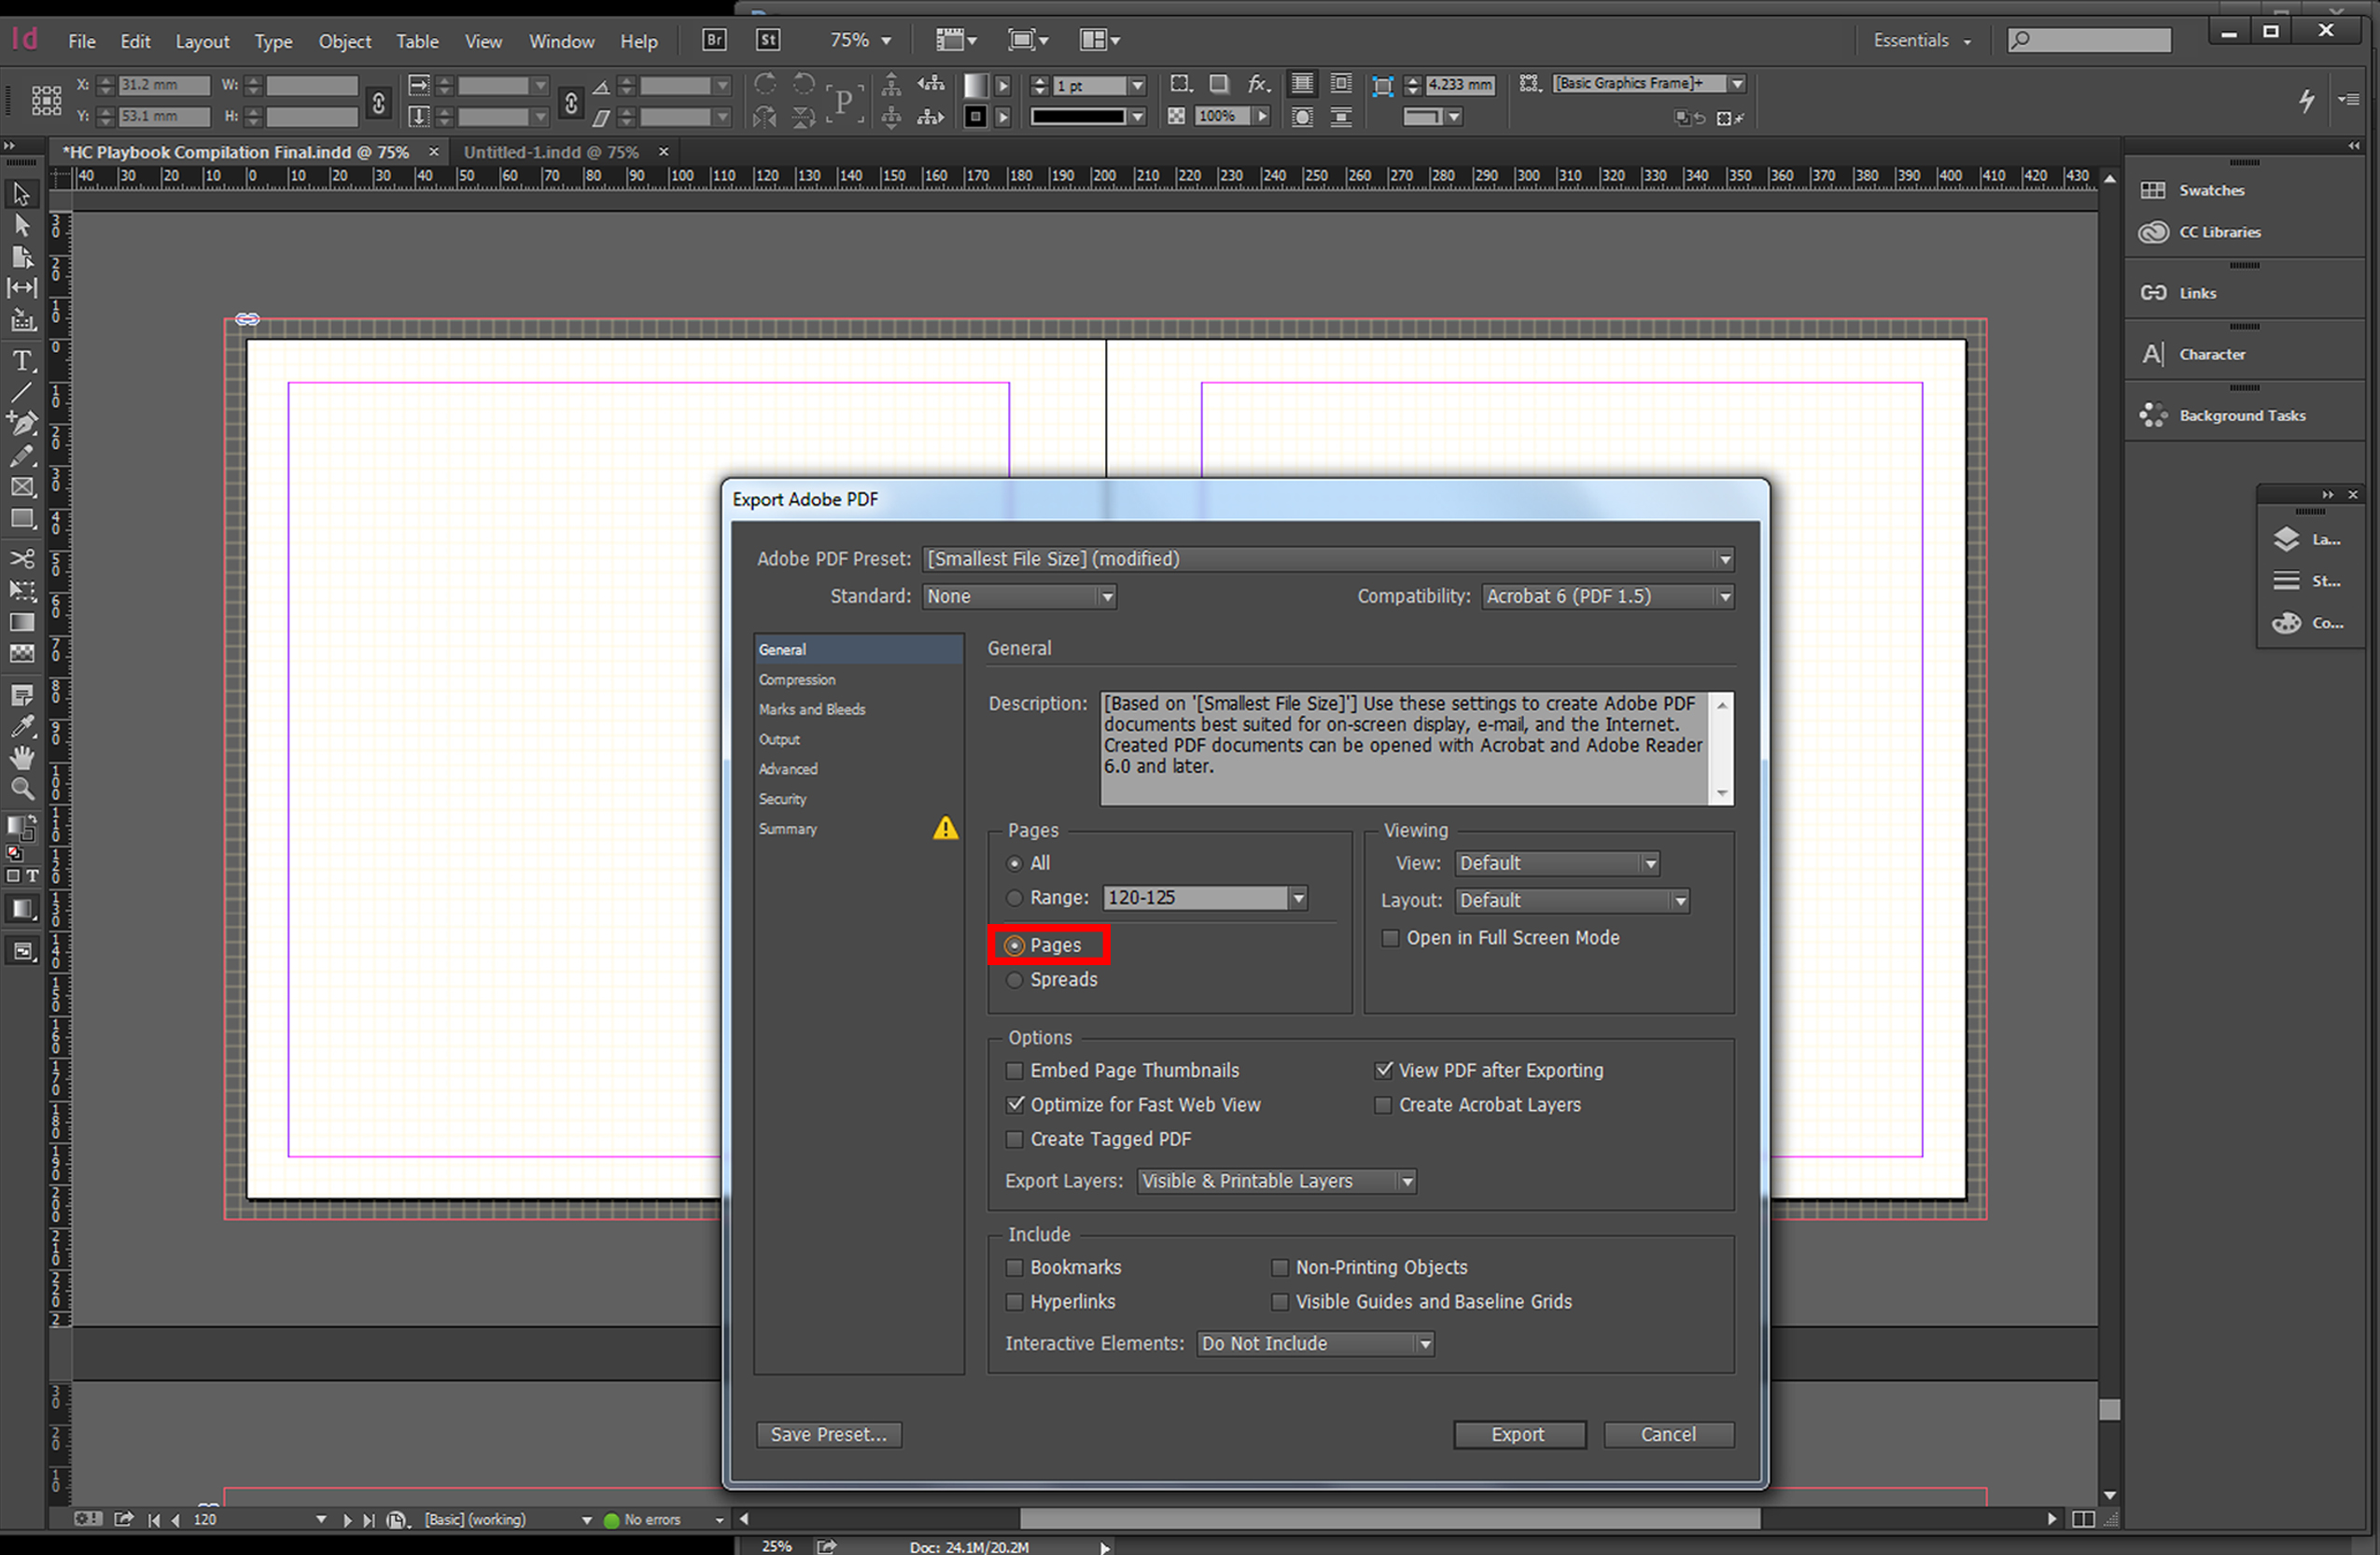Select the Pages radio button
This screenshot has height=1555, width=2380.
(x=1013, y=945)
